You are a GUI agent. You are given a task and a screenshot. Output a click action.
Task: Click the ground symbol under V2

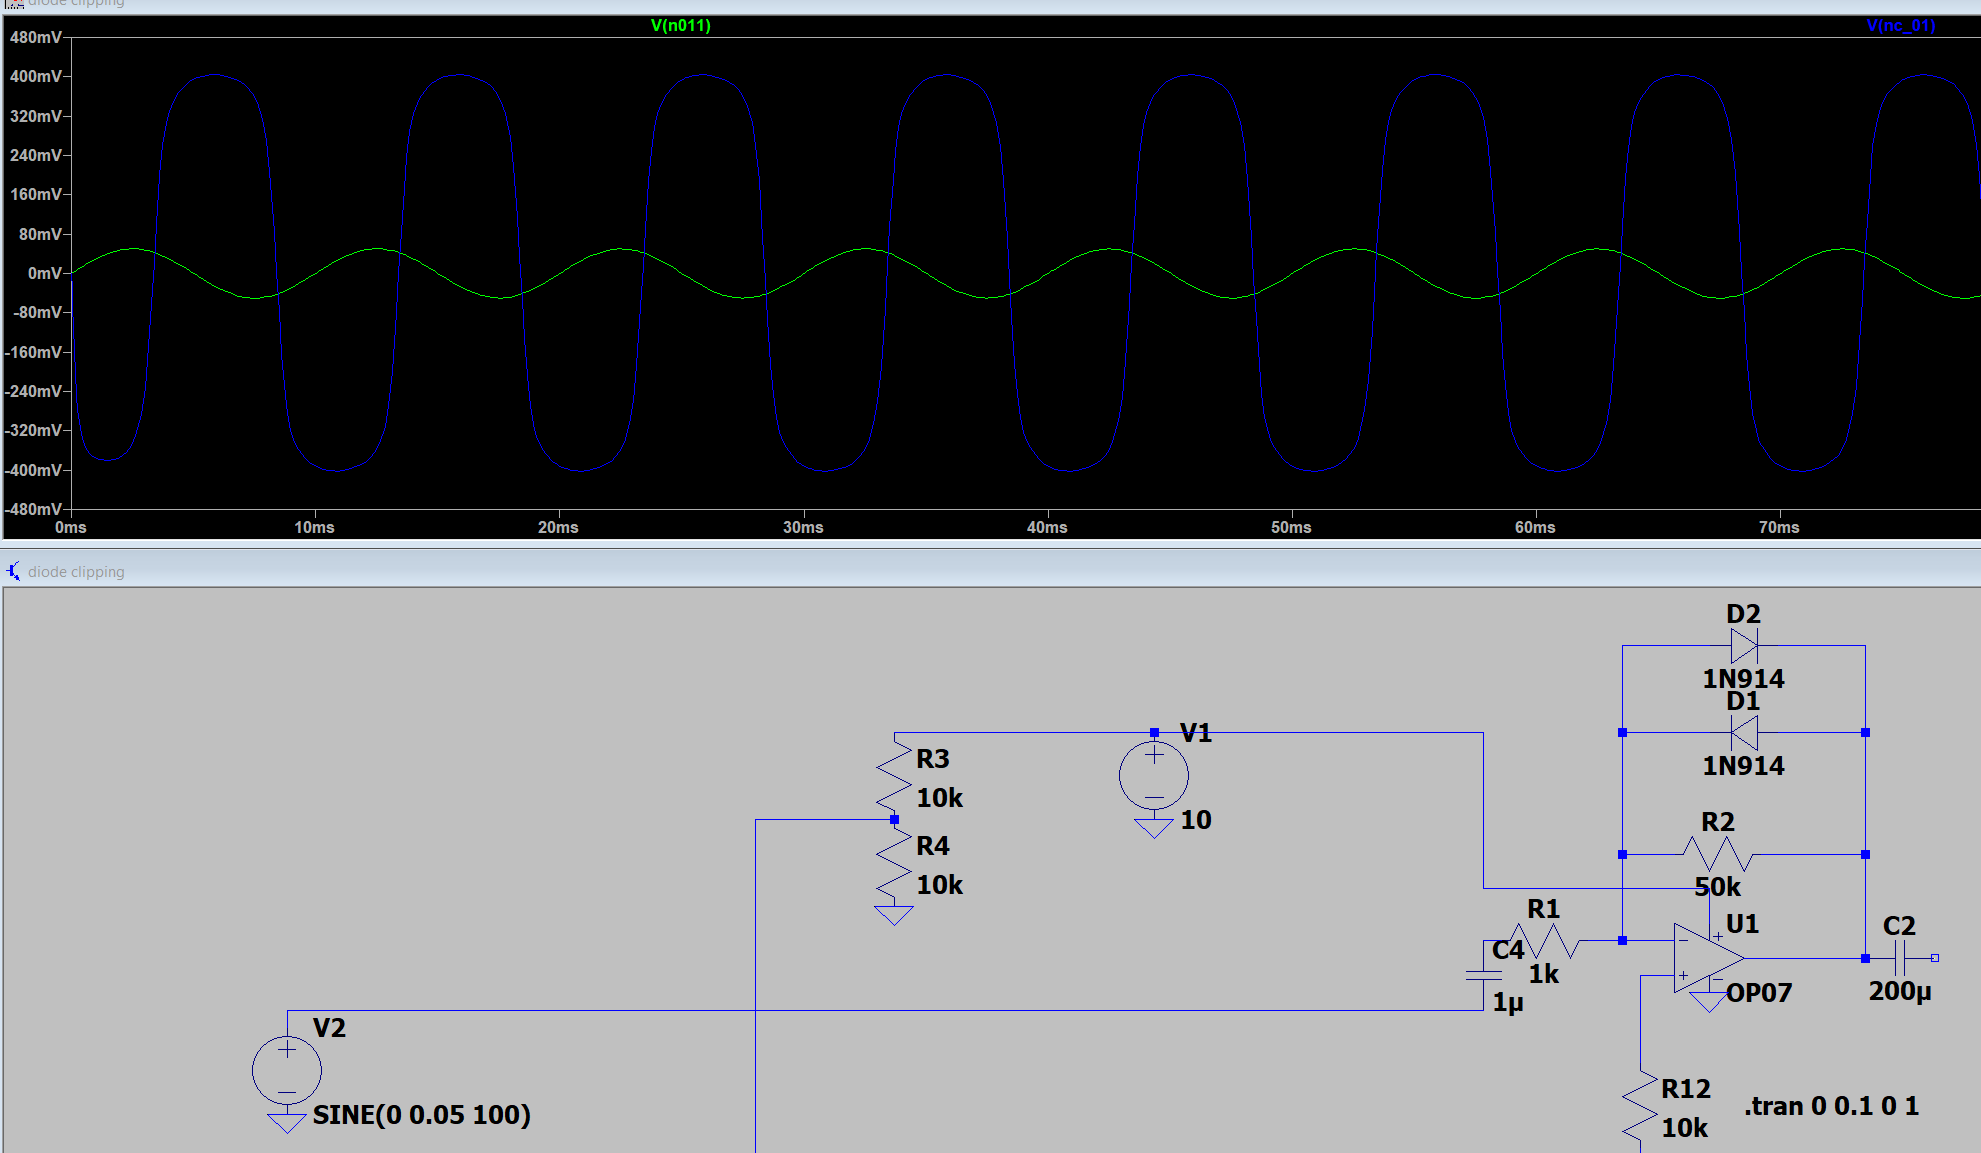click(287, 1122)
